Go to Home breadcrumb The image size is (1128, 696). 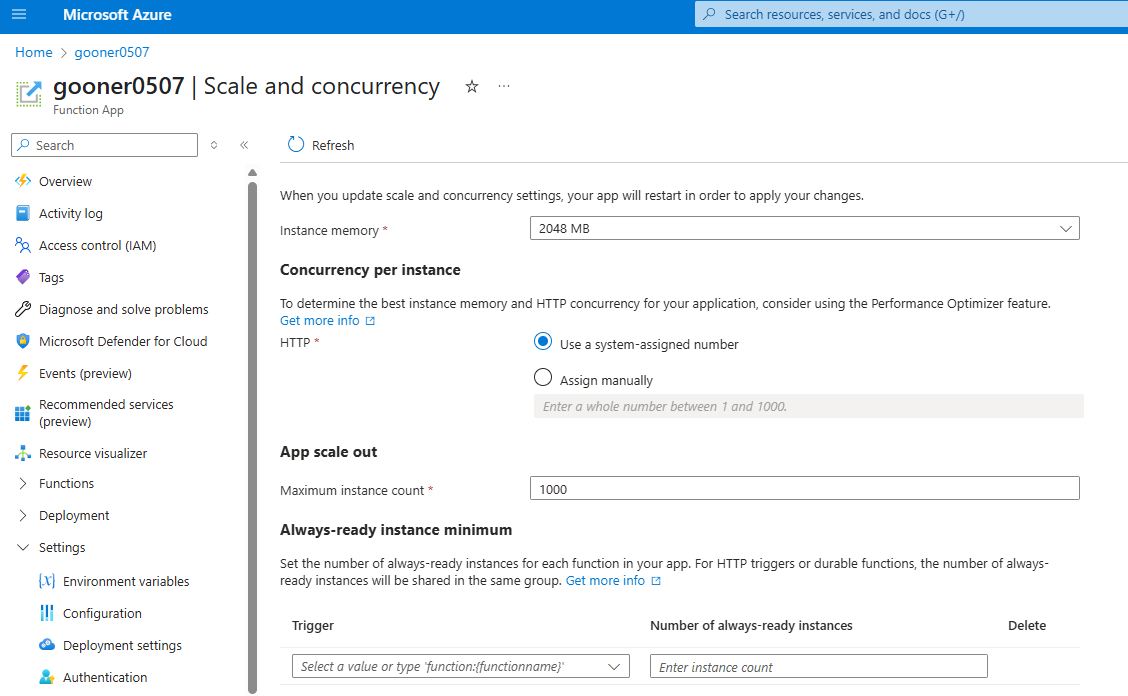pyautogui.click(x=34, y=53)
